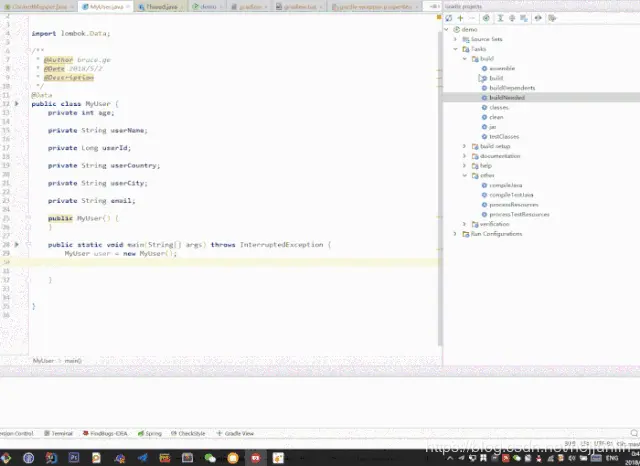Screen dimensions: 640x466
Task: Switch to ContentMapper.java tab
Action: click(38, 7)
